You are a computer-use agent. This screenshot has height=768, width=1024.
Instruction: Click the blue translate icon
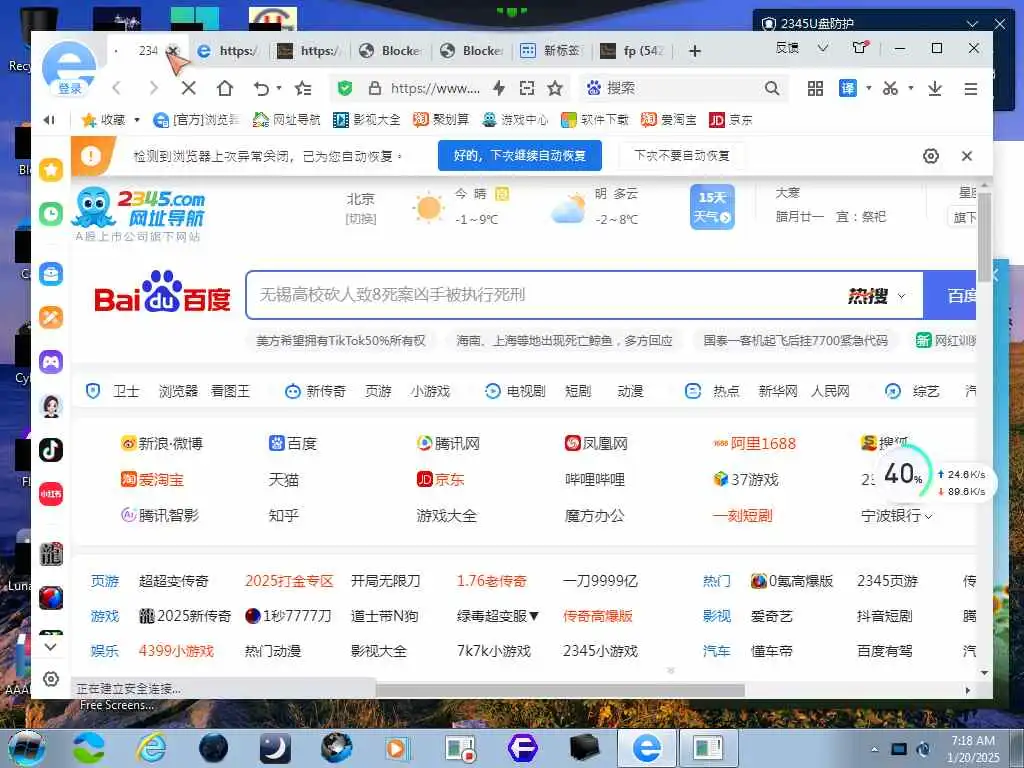[x=848, y=88]
